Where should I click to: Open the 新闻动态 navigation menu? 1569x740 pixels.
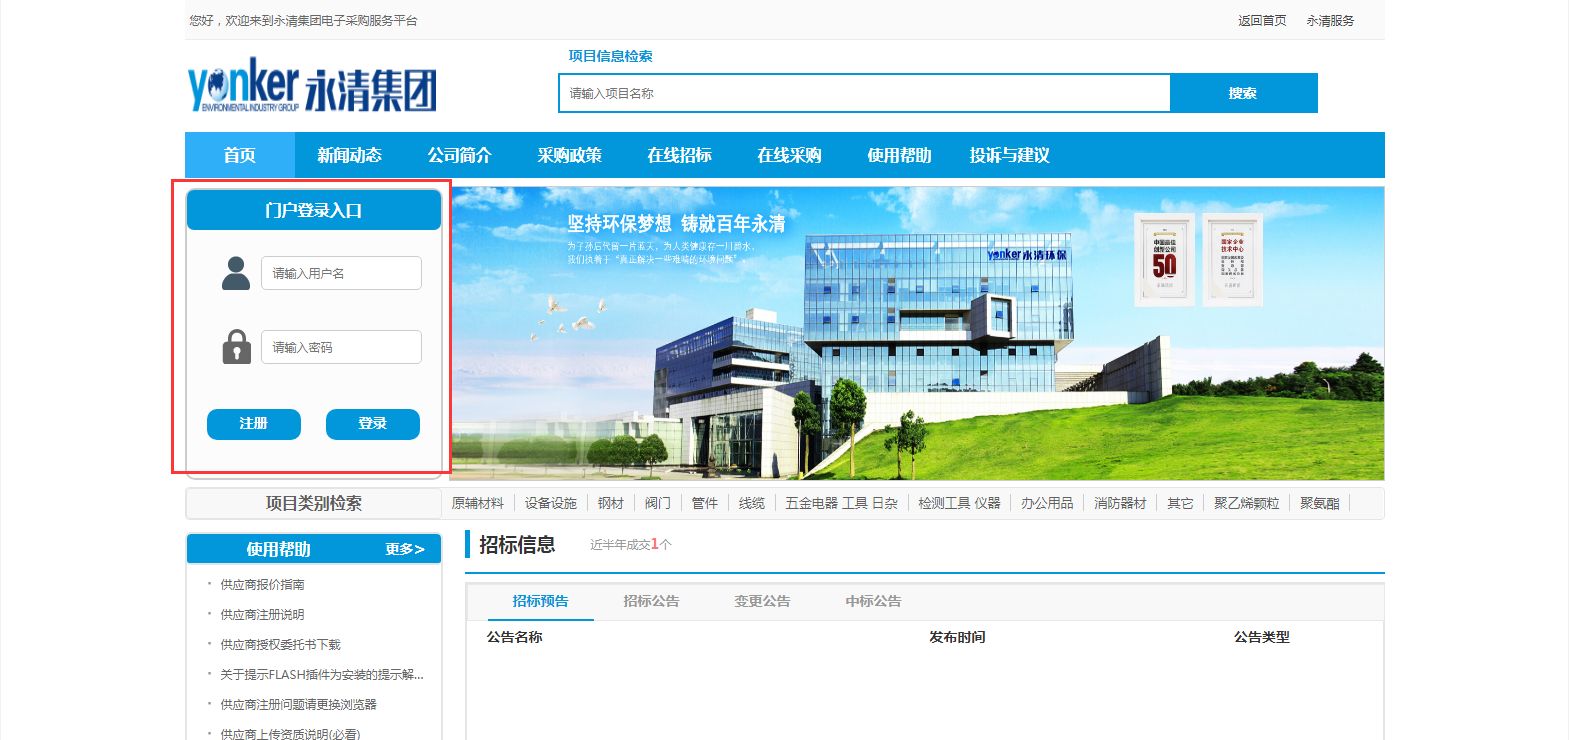pyautogui.click(x=349, y=155)
